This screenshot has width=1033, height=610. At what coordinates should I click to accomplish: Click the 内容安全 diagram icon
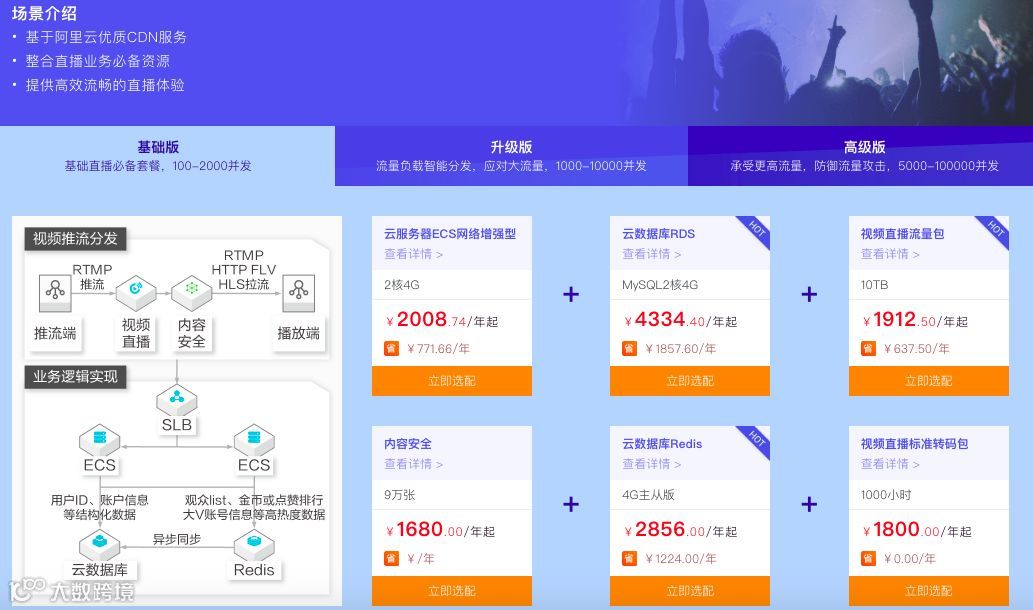[191, 292]
